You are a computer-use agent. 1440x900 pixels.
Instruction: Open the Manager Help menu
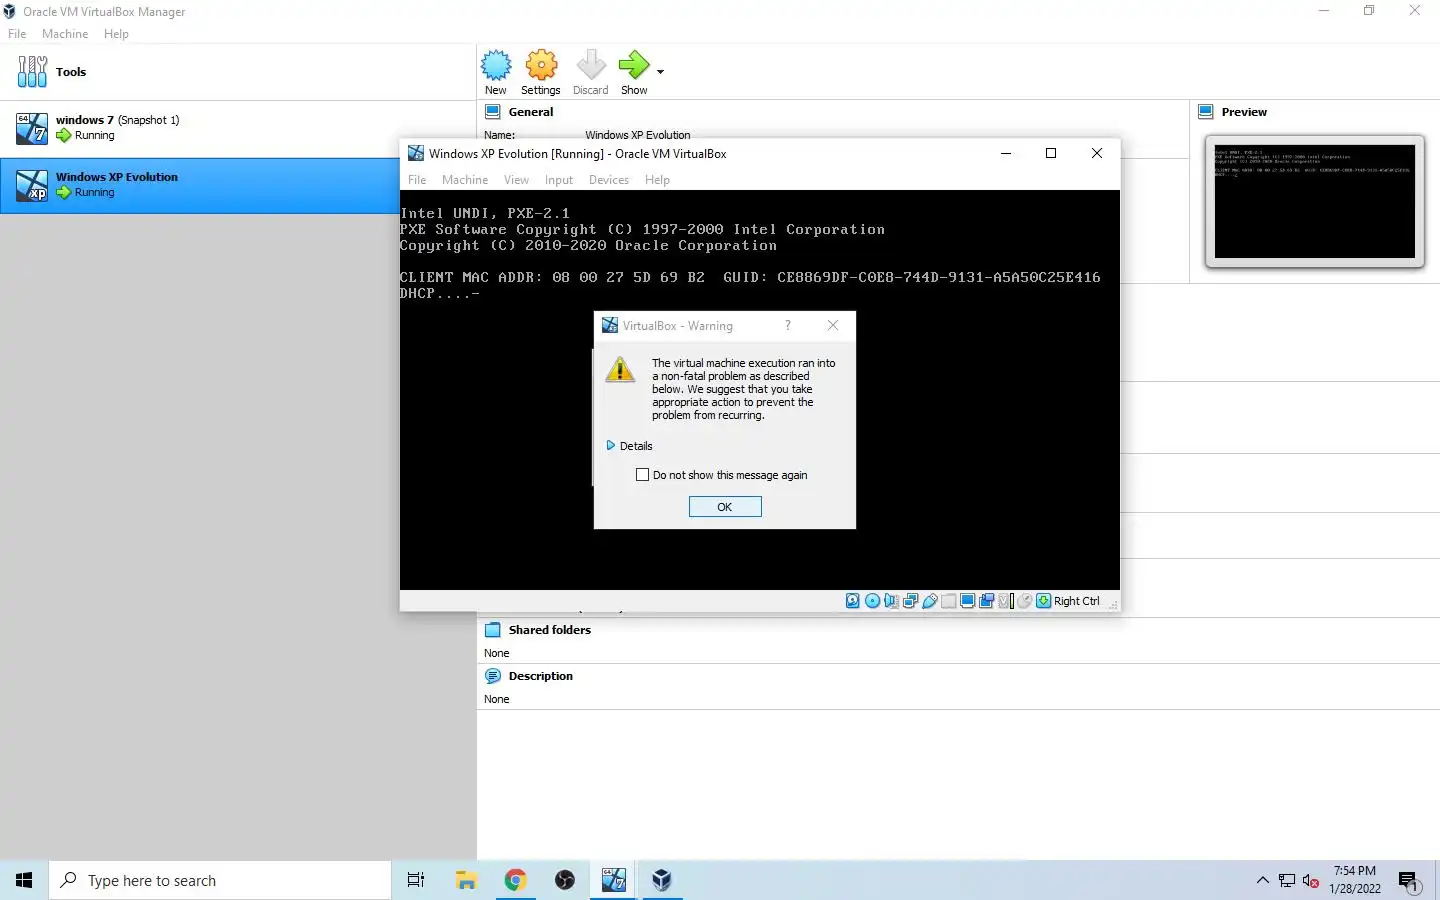116,34
